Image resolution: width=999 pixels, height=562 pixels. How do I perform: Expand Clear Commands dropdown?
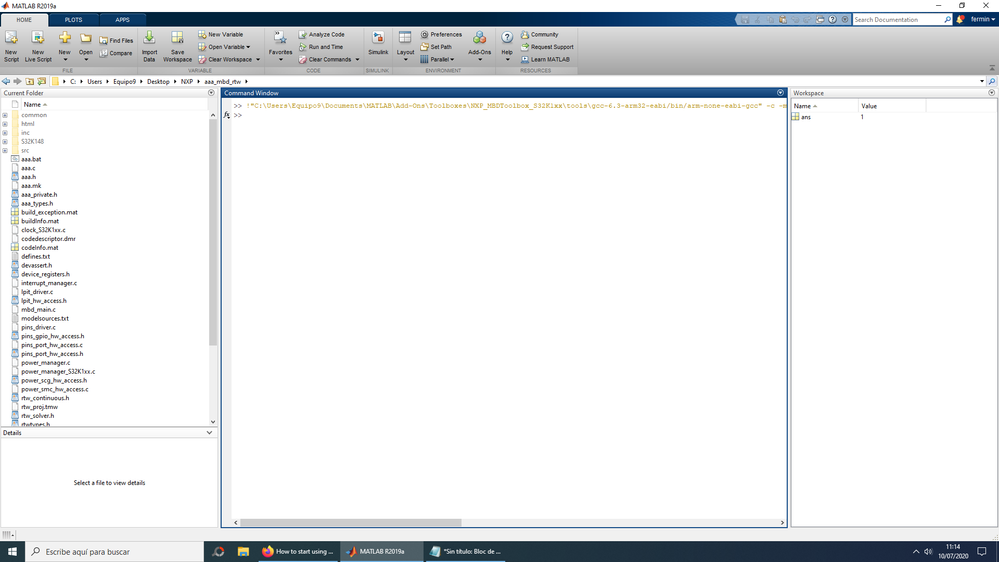click(357, 59)
